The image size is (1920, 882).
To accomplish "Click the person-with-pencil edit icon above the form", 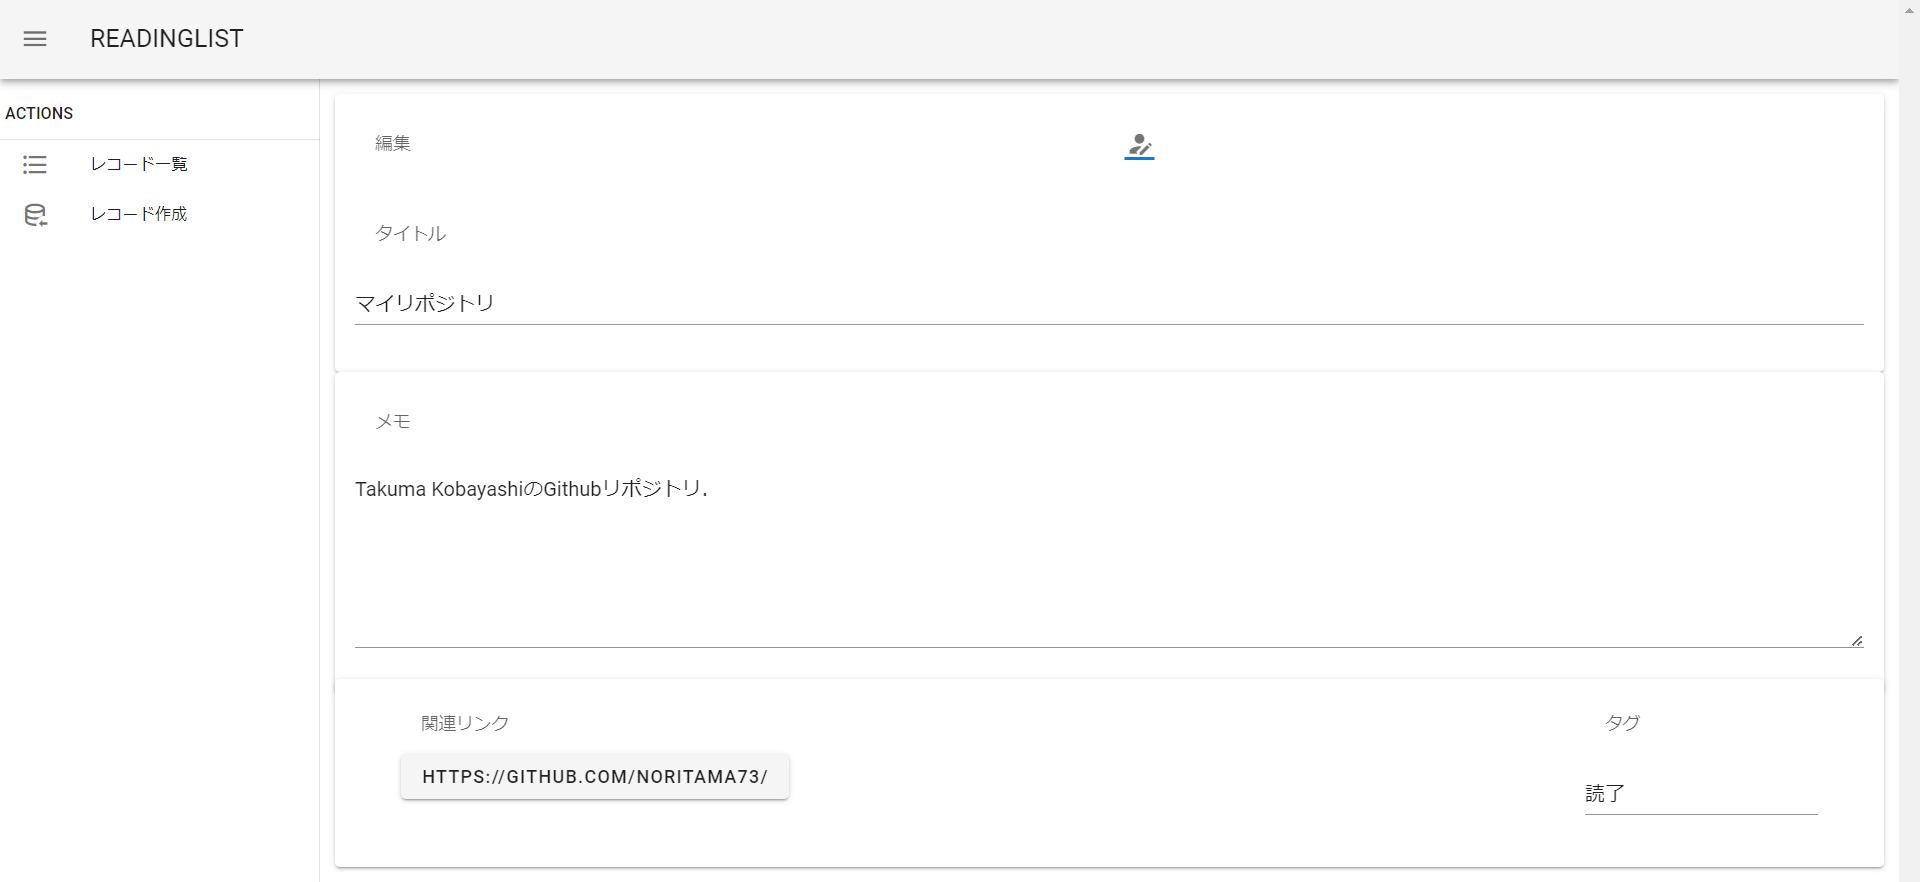I will coord(1139,147).
